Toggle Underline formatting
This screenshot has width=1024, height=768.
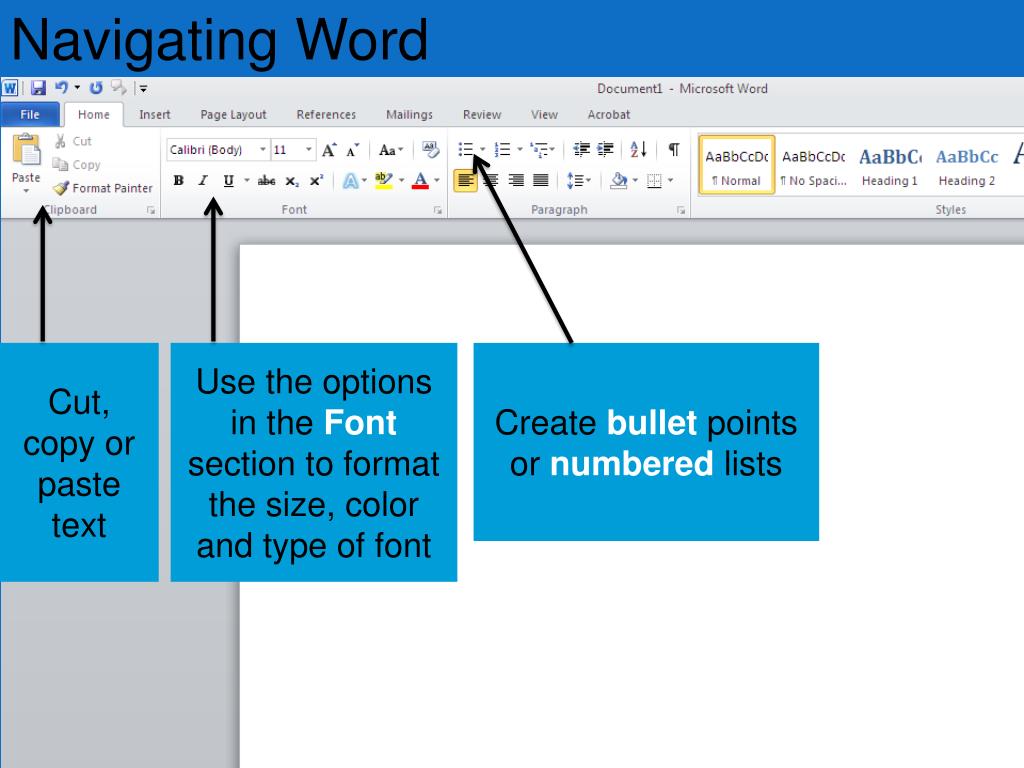click(228, 181)
